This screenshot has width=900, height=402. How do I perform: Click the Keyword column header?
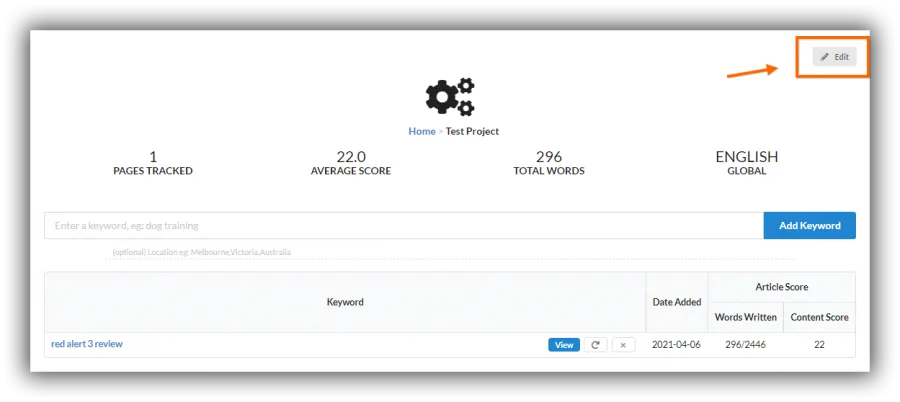pyautogui.click(x=345, y=302)
